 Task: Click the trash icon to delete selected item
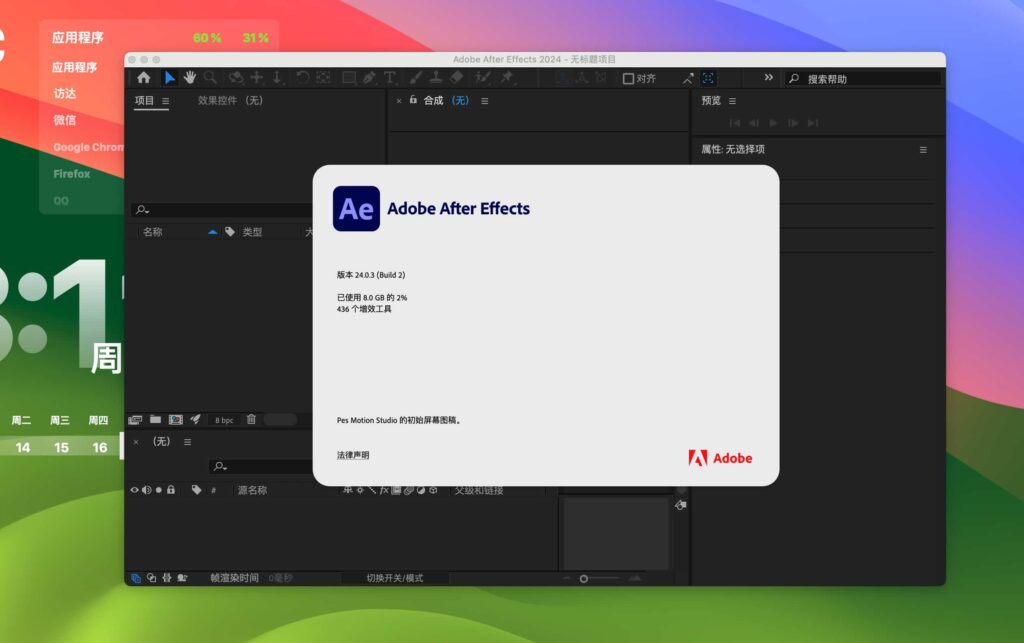pos(252,420)
